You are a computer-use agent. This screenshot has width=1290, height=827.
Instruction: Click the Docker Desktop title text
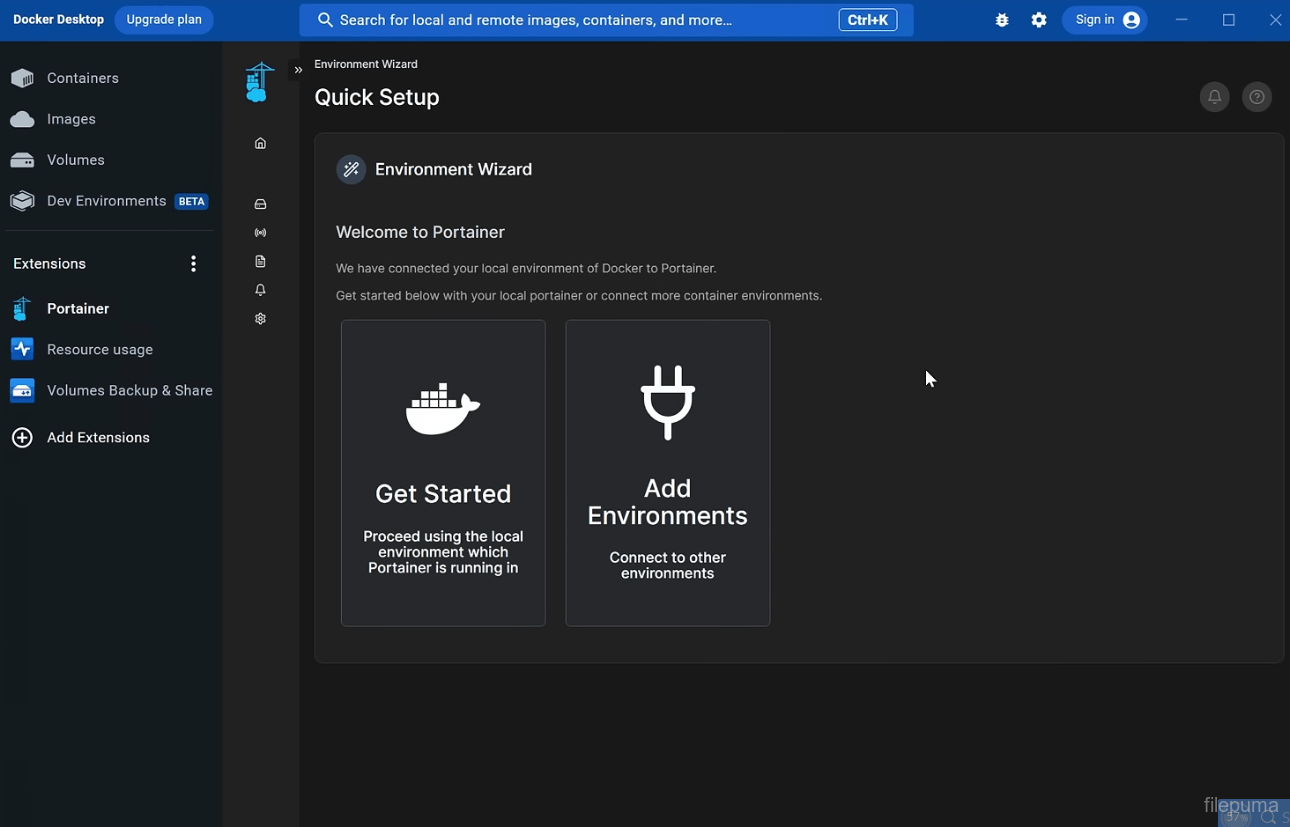[58, 19]
